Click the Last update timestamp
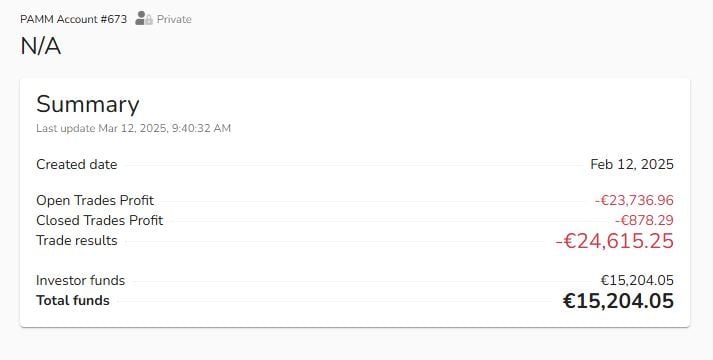The width and height of the screenshot is (713, 360). click(x=134, y=128)
